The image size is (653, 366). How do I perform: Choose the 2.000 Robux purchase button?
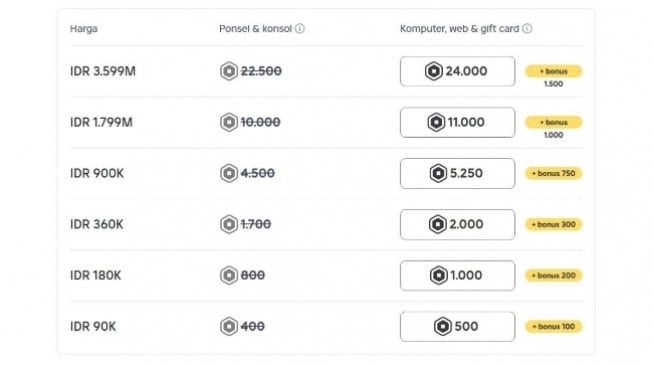[457, 224]
